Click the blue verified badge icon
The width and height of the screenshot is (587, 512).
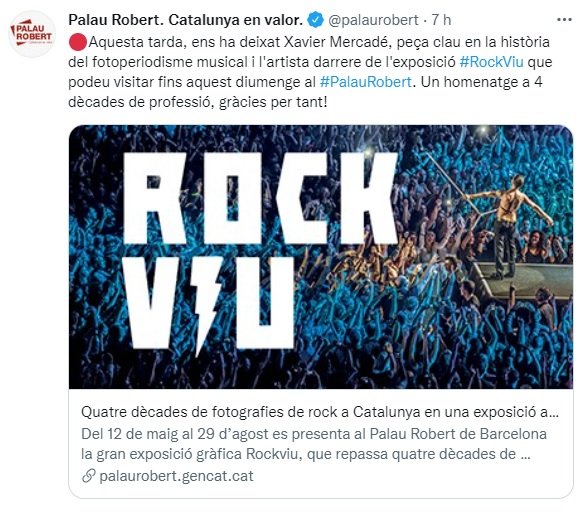click(x=315, y=20)
